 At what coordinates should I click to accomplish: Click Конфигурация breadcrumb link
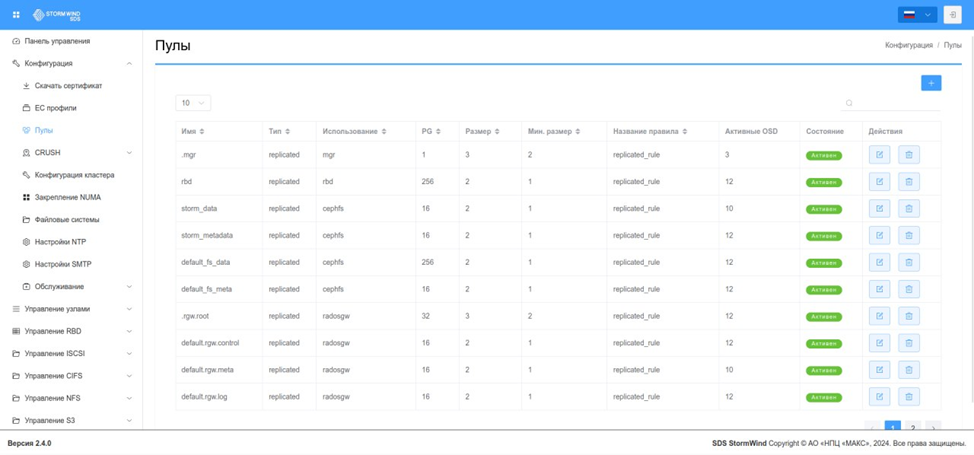click(909, 45)
